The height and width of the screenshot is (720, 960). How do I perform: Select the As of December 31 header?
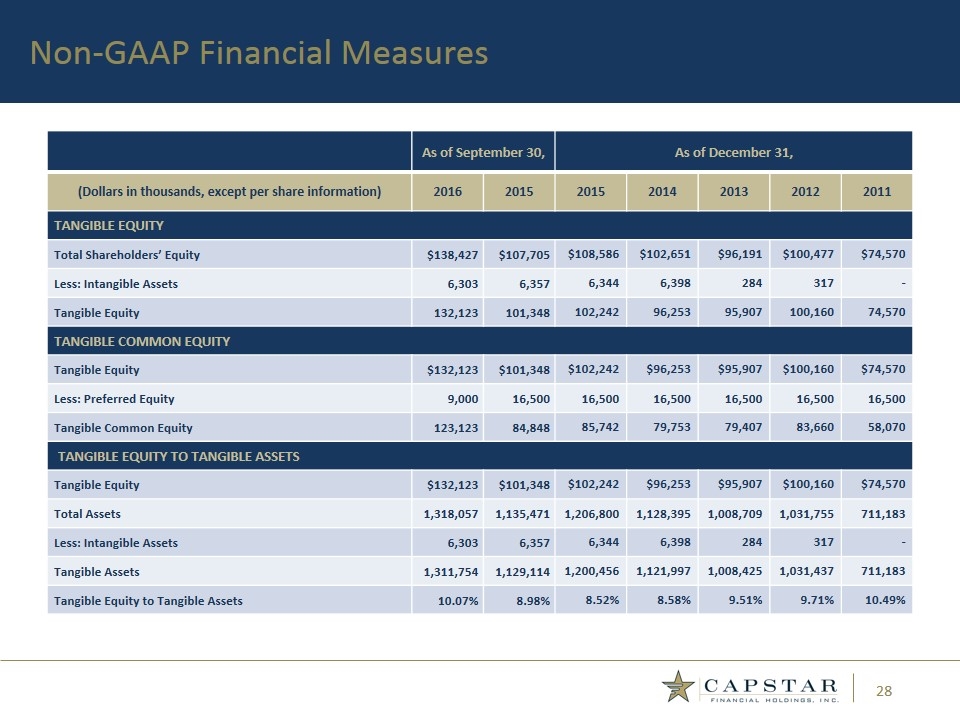coord(733,152)
